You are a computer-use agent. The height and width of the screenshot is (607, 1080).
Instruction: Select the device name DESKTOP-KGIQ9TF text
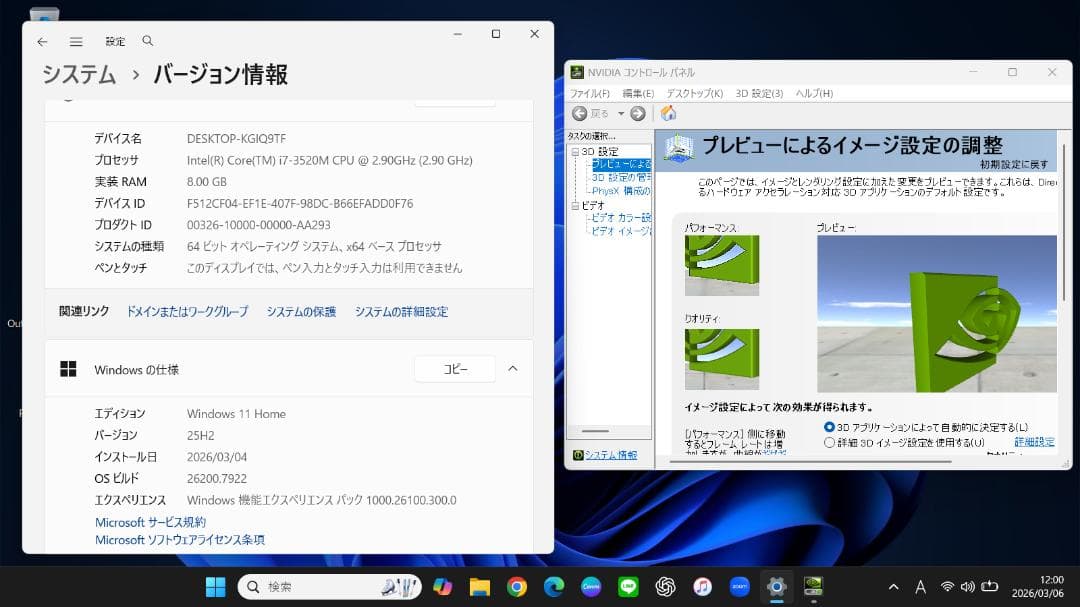[x=236, y=138]
